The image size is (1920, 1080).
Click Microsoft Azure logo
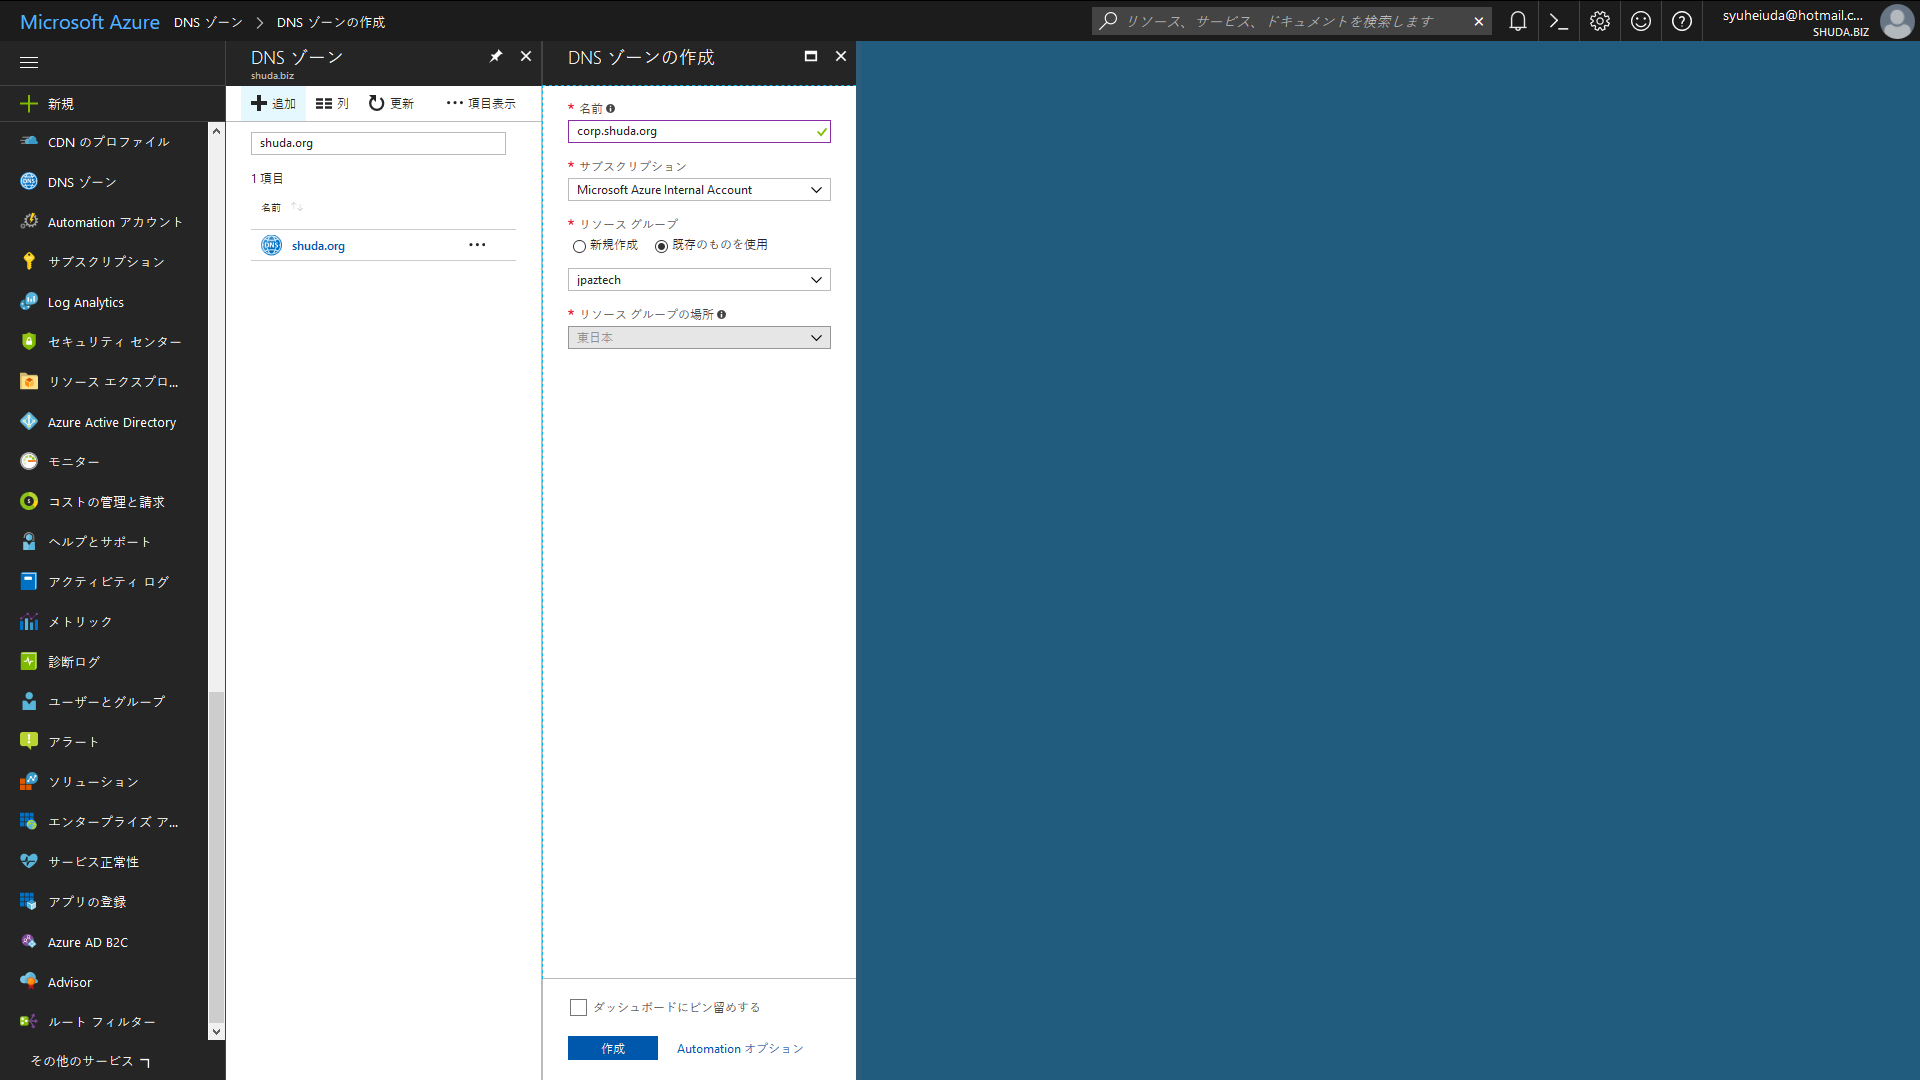click(x=90, y=22)
